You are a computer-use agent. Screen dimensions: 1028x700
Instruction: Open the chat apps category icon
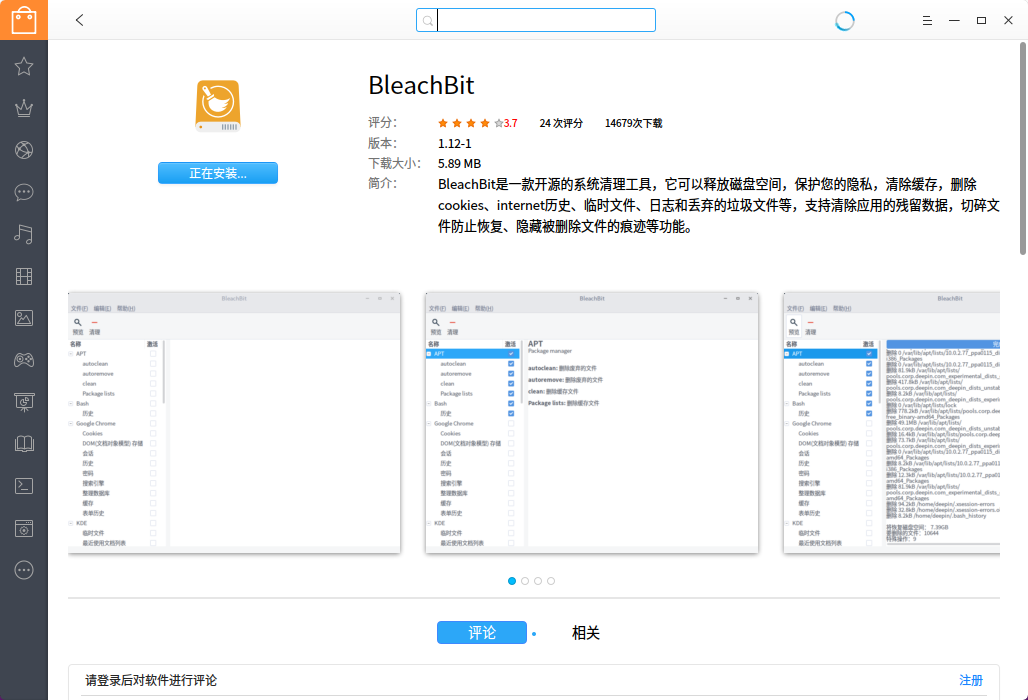pos(24,192)
